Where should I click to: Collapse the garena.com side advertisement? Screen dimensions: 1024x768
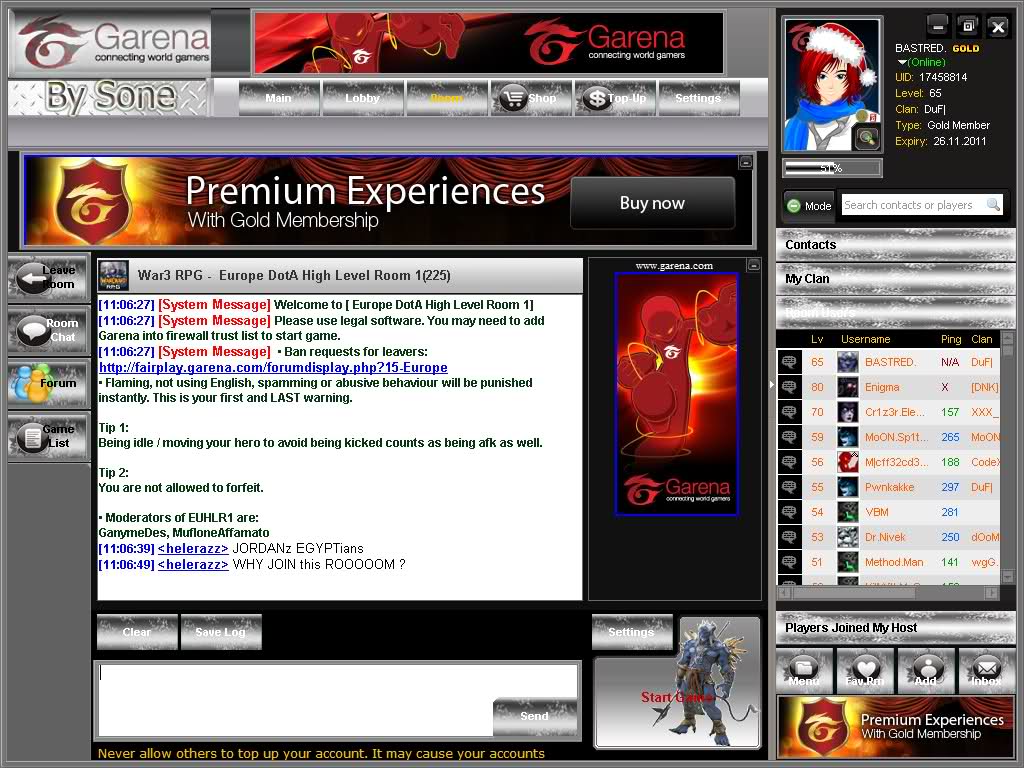click(754, 264)
